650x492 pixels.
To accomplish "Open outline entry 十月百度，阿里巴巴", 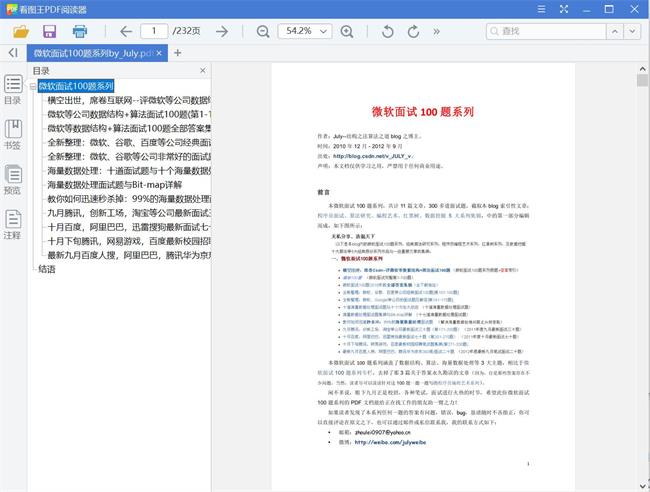I will (129, 227).
